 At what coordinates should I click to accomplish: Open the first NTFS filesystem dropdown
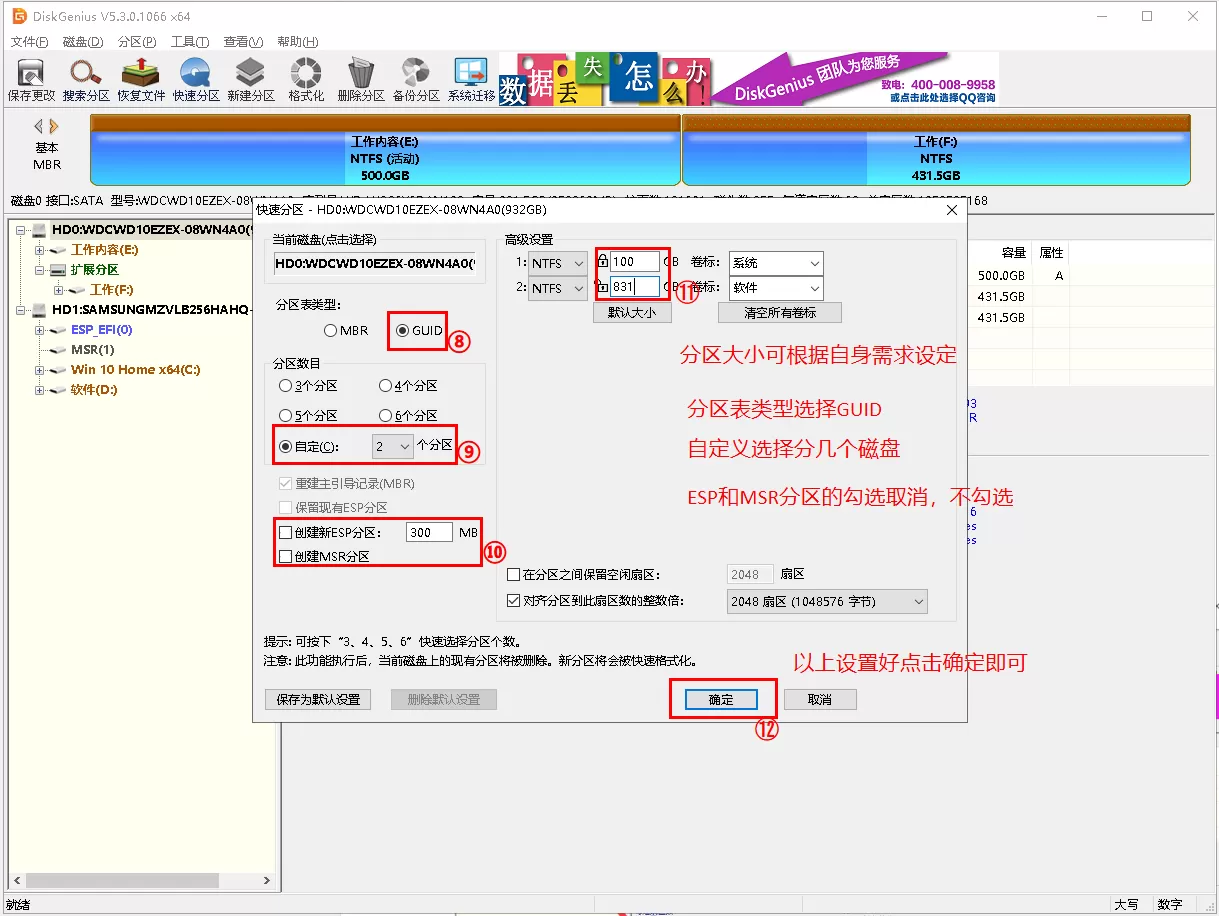tap(557, 263)
